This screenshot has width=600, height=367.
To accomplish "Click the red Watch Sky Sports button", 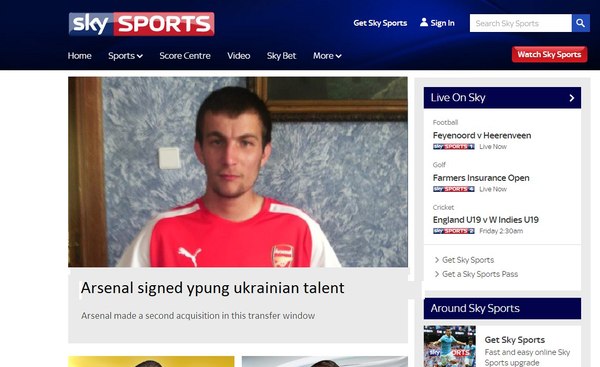I will click(549, 54).
